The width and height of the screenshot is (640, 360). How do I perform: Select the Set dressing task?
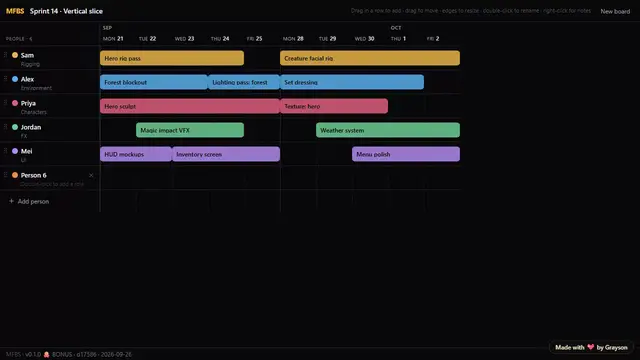pyautogui.click(x=352, y=82)
